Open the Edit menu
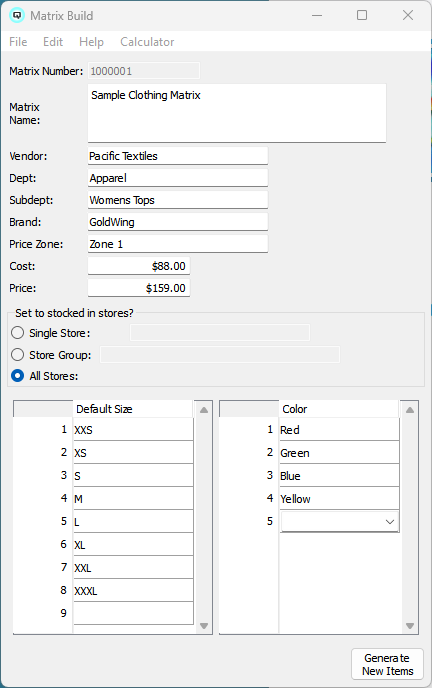Viewport: 432px width, 688px height. click(53, 42)
